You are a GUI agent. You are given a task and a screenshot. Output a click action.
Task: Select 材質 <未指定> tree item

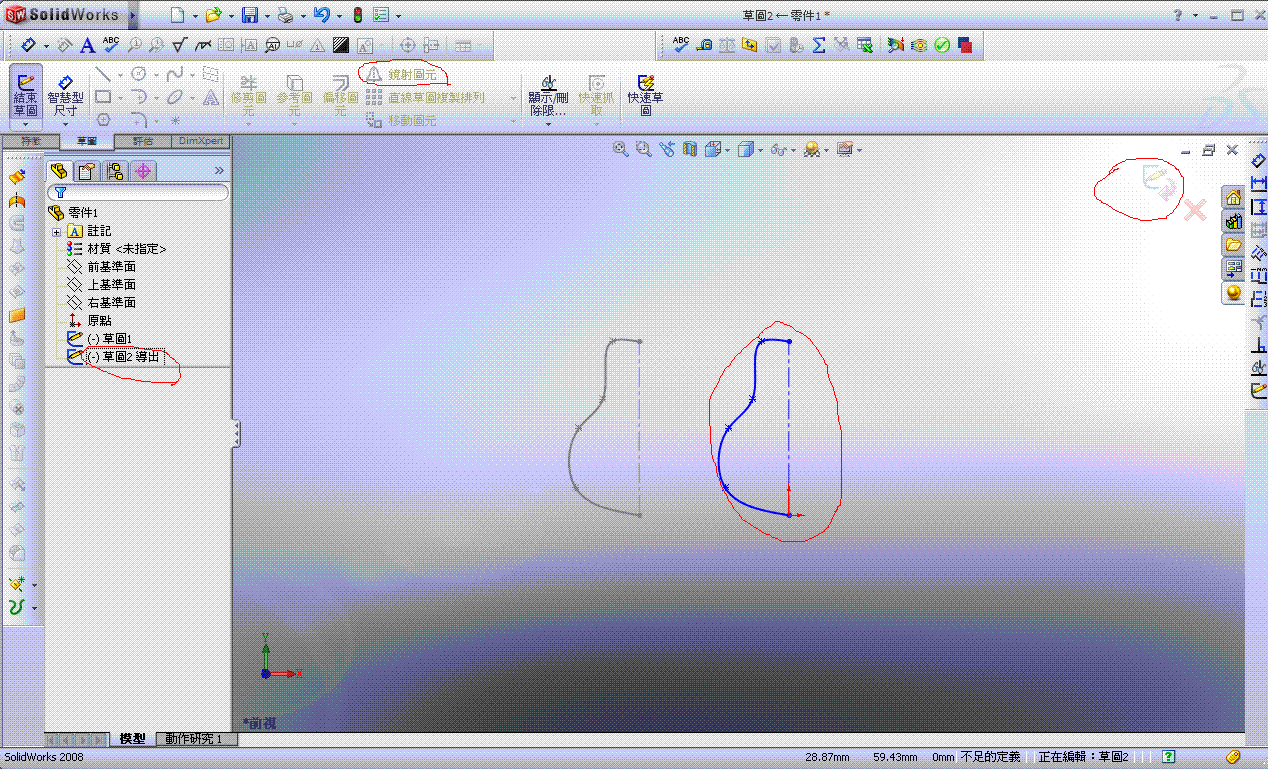tap(116, 249)
